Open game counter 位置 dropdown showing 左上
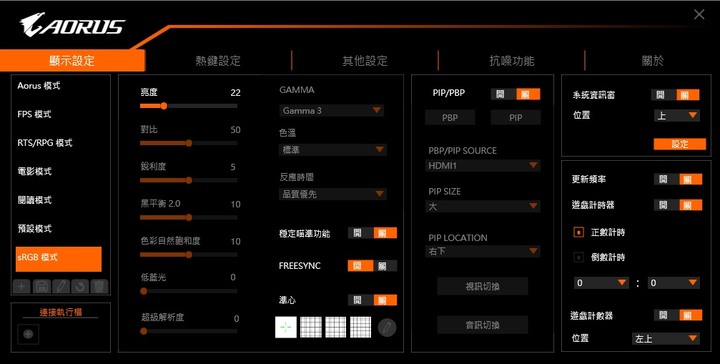720x364 pixels. click(x=666, y=339)
